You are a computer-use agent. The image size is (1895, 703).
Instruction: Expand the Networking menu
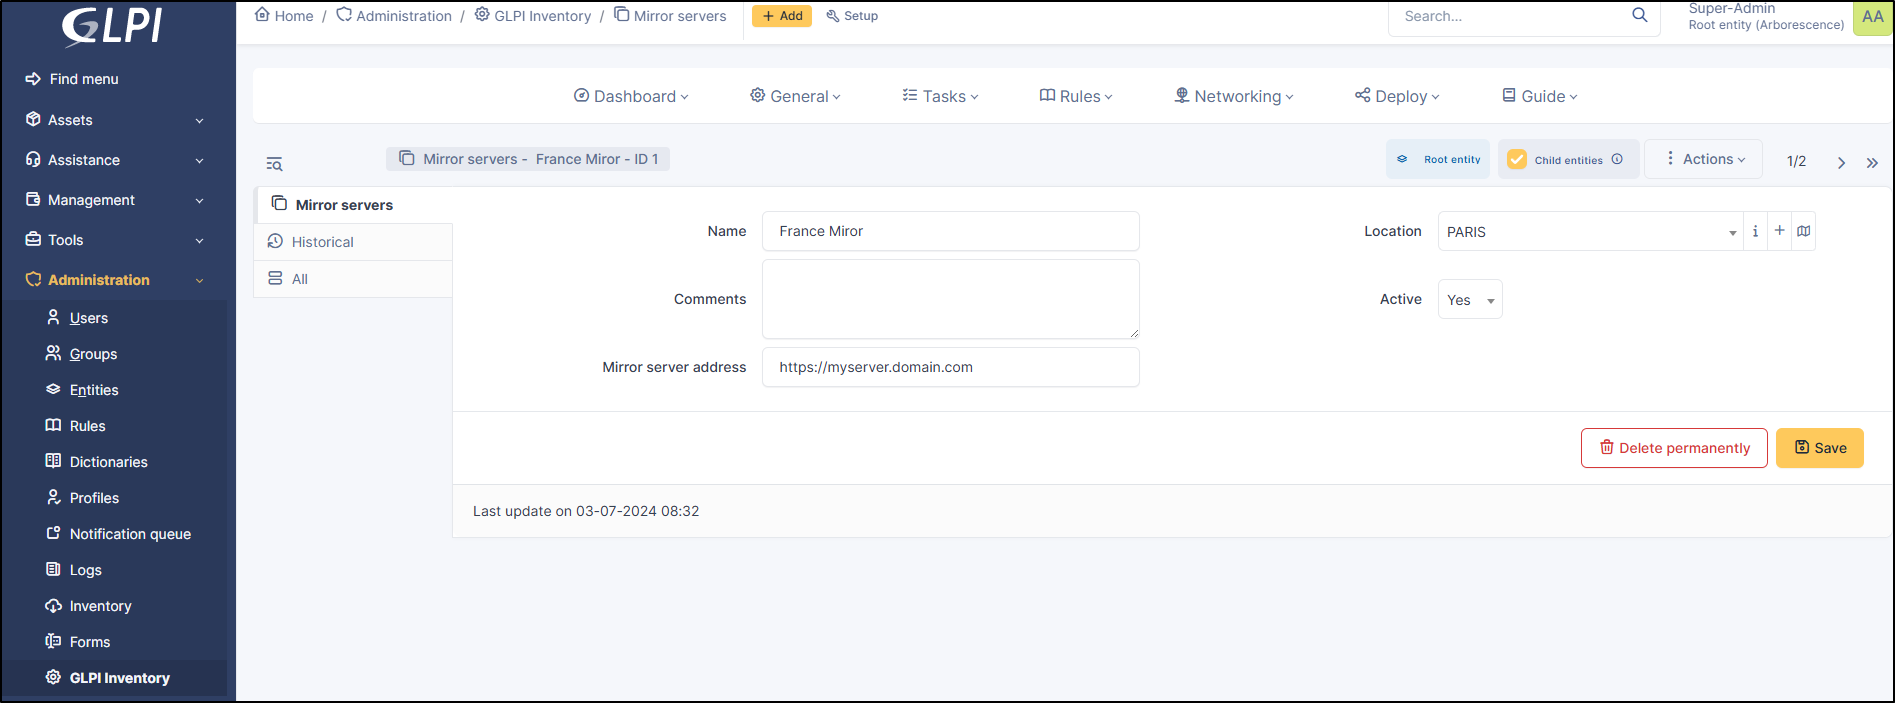click(x=1234, y=96)
